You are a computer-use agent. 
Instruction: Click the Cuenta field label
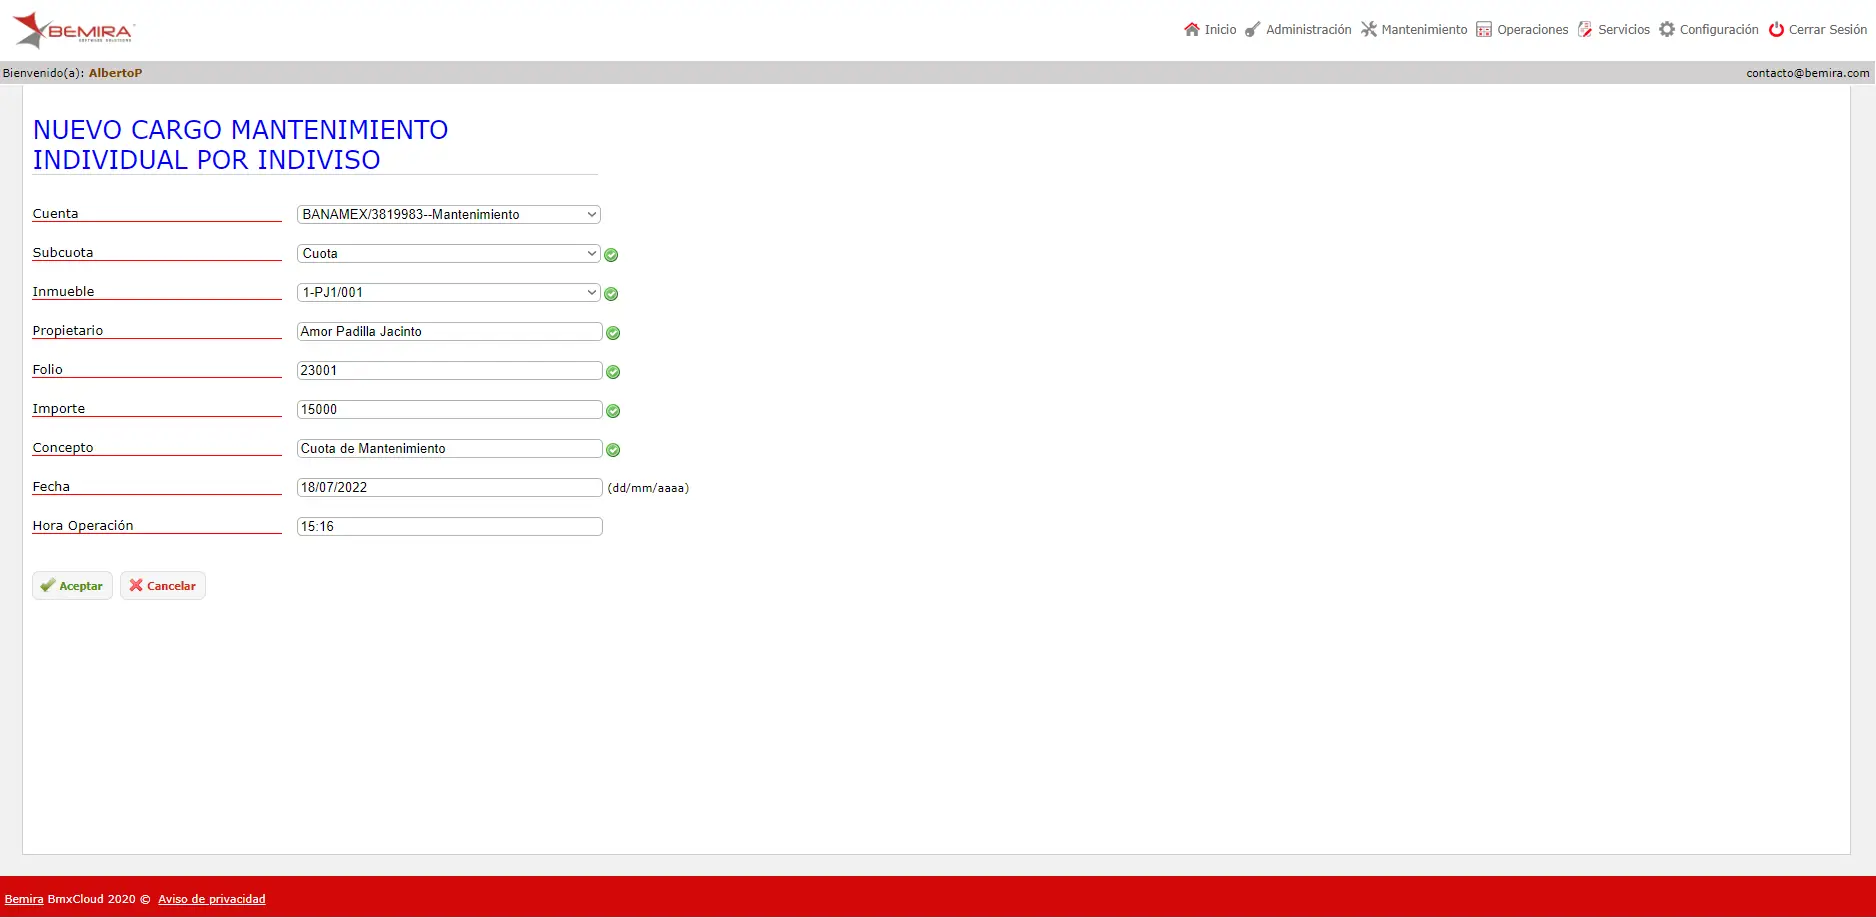coord(55,213)
